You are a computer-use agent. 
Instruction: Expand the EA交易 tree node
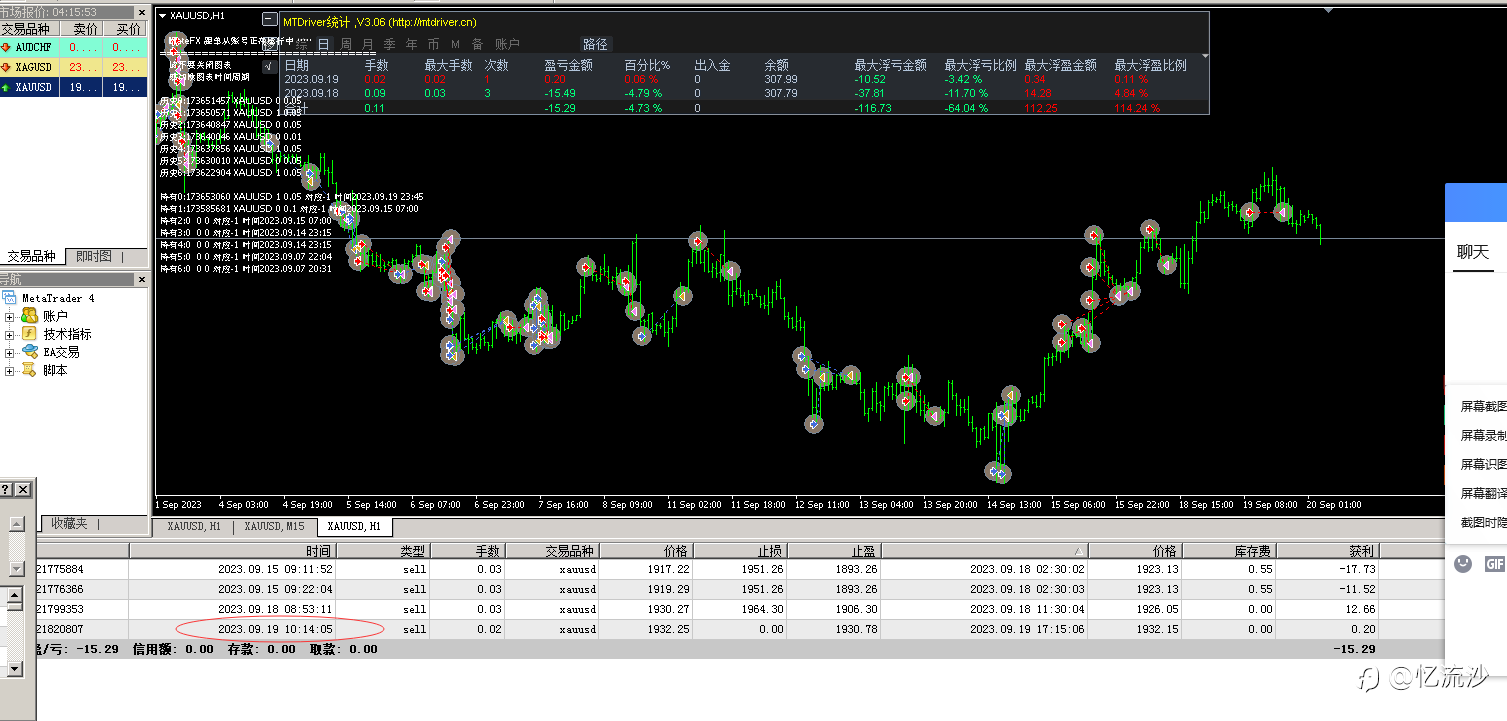point(10,352)
